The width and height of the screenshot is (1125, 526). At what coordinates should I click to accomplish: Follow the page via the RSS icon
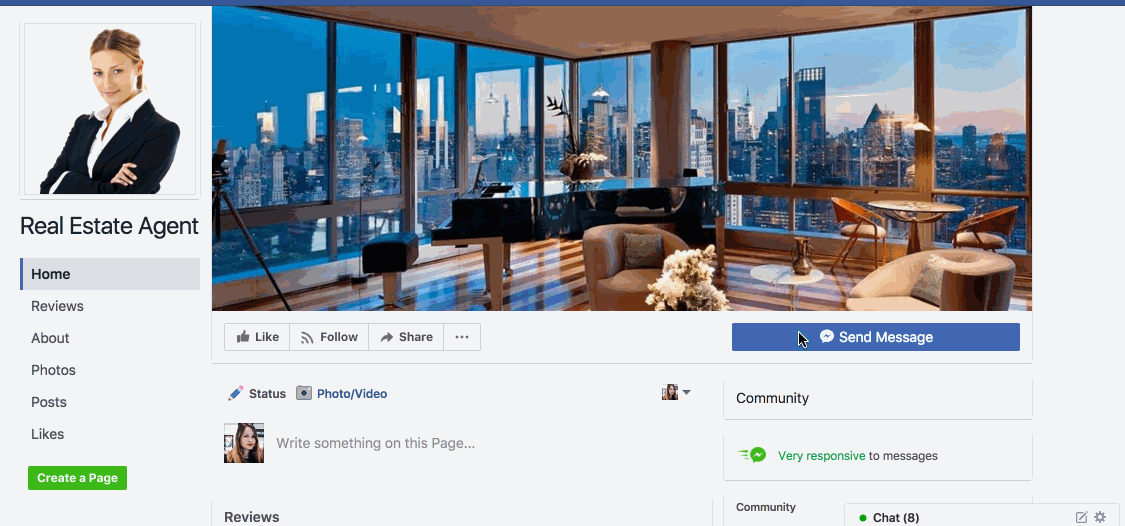(x=307, y=337)
